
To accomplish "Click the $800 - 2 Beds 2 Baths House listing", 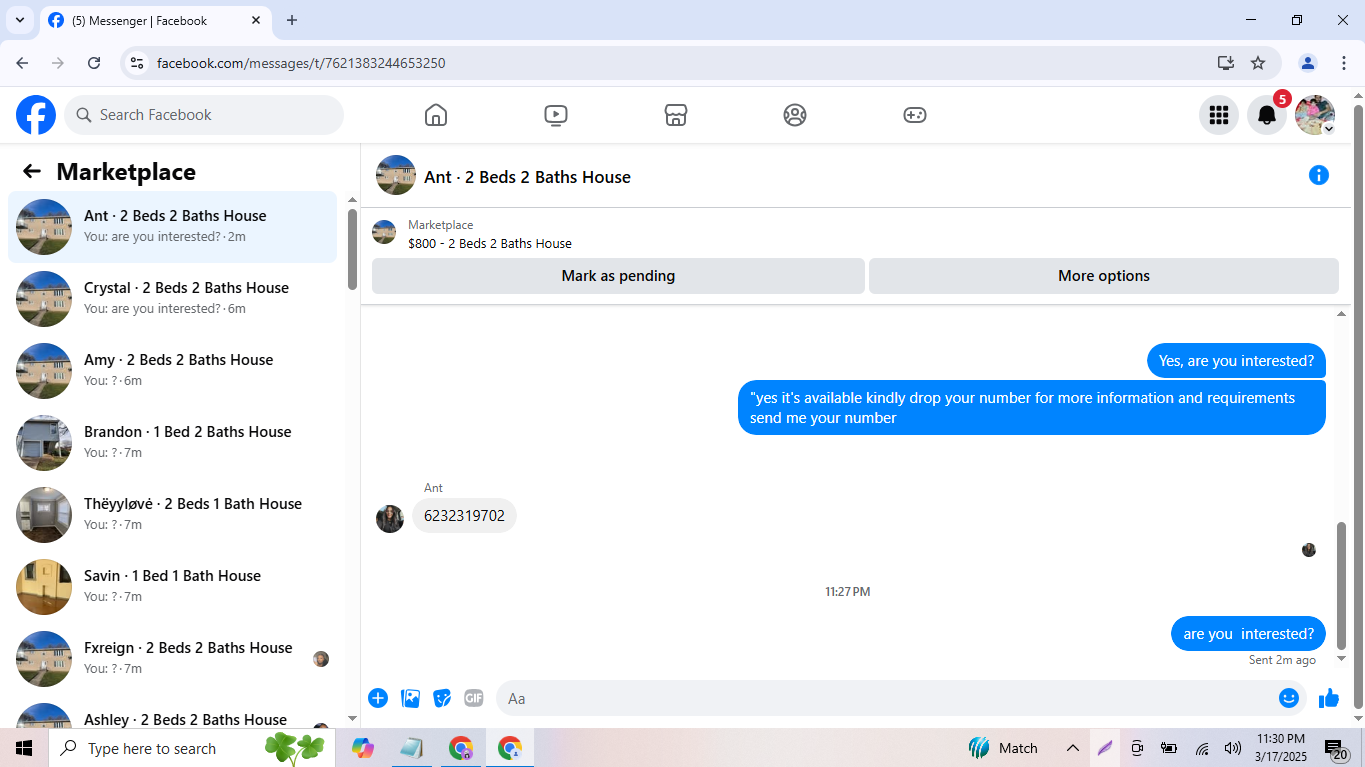I will [490, 243].
